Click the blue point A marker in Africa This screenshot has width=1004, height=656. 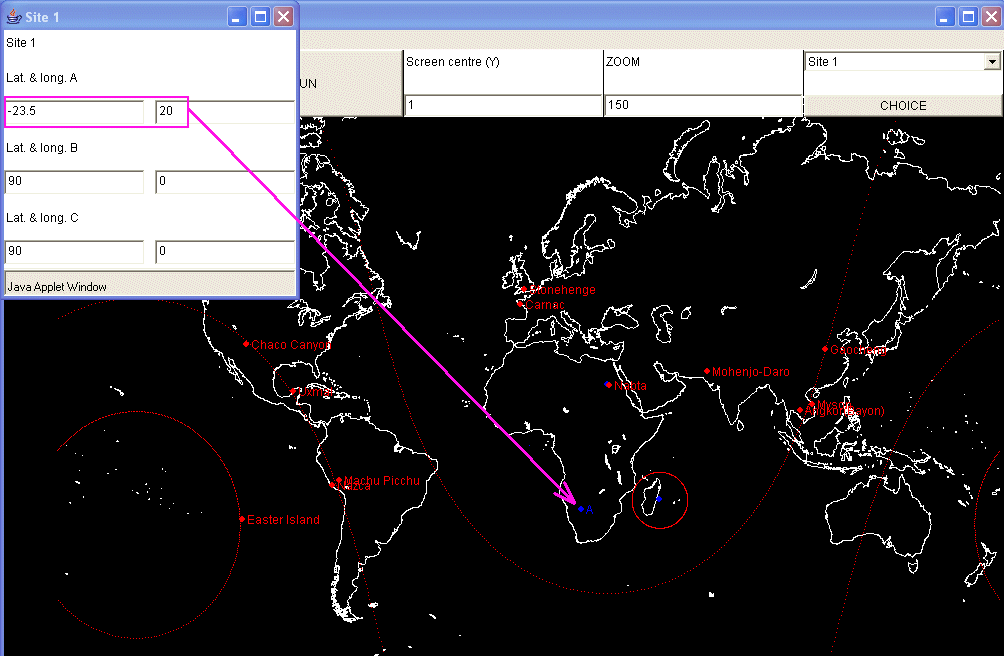pyautogui.click(x=581, y=509)
